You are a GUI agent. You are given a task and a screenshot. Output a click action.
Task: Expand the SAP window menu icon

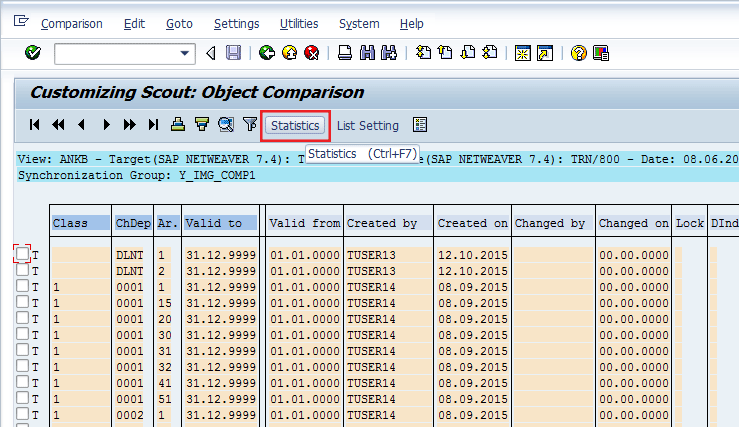click(22, 22)
